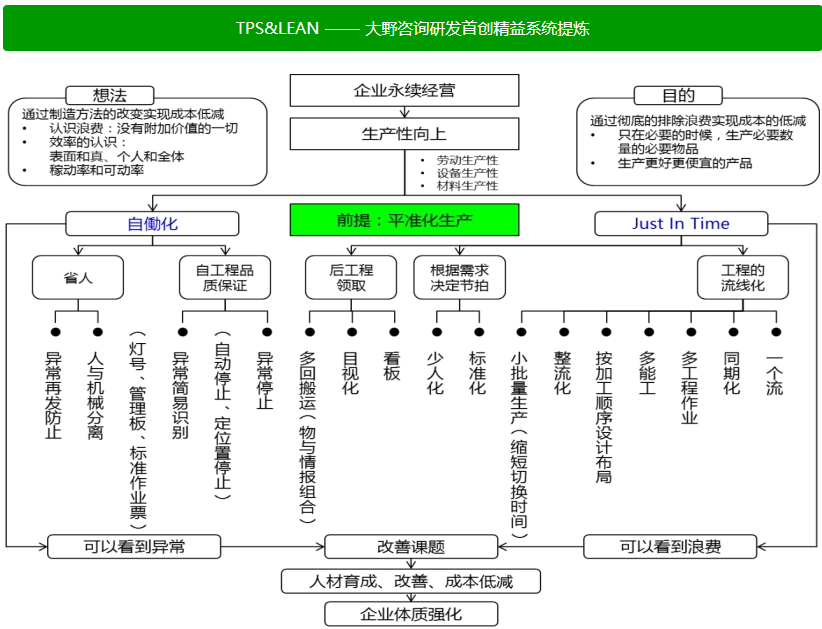Select vertical text （灯号、管理板、标准作业票）
Image resolution: width=822 pixels, height=629 pixels.
click(138, 430)
